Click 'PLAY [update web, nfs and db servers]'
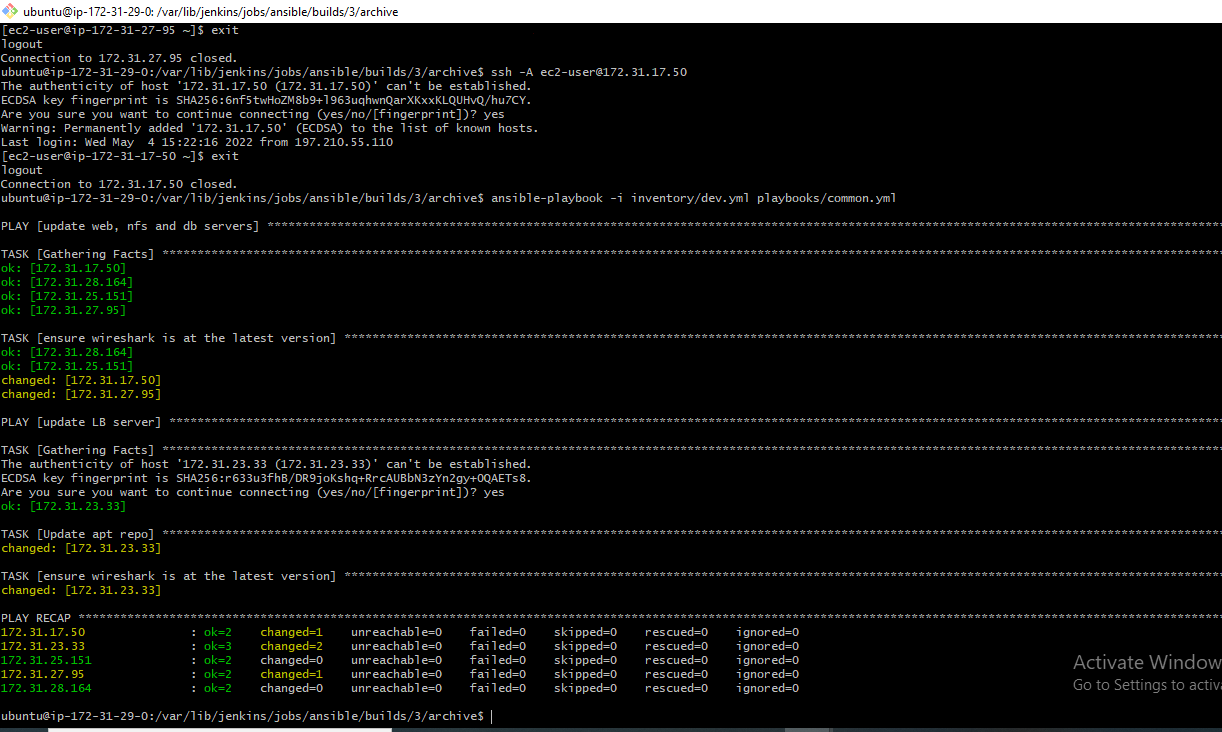 (x=130, y=226)
